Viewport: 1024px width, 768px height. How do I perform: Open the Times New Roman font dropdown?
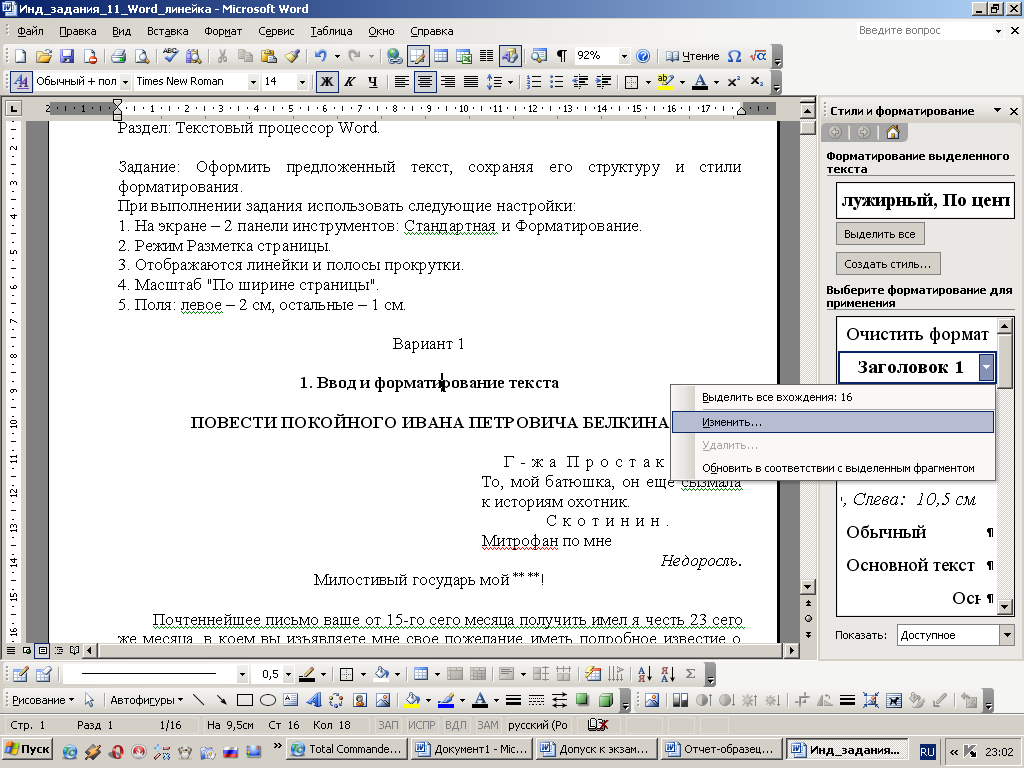click(x=253, y=82)
